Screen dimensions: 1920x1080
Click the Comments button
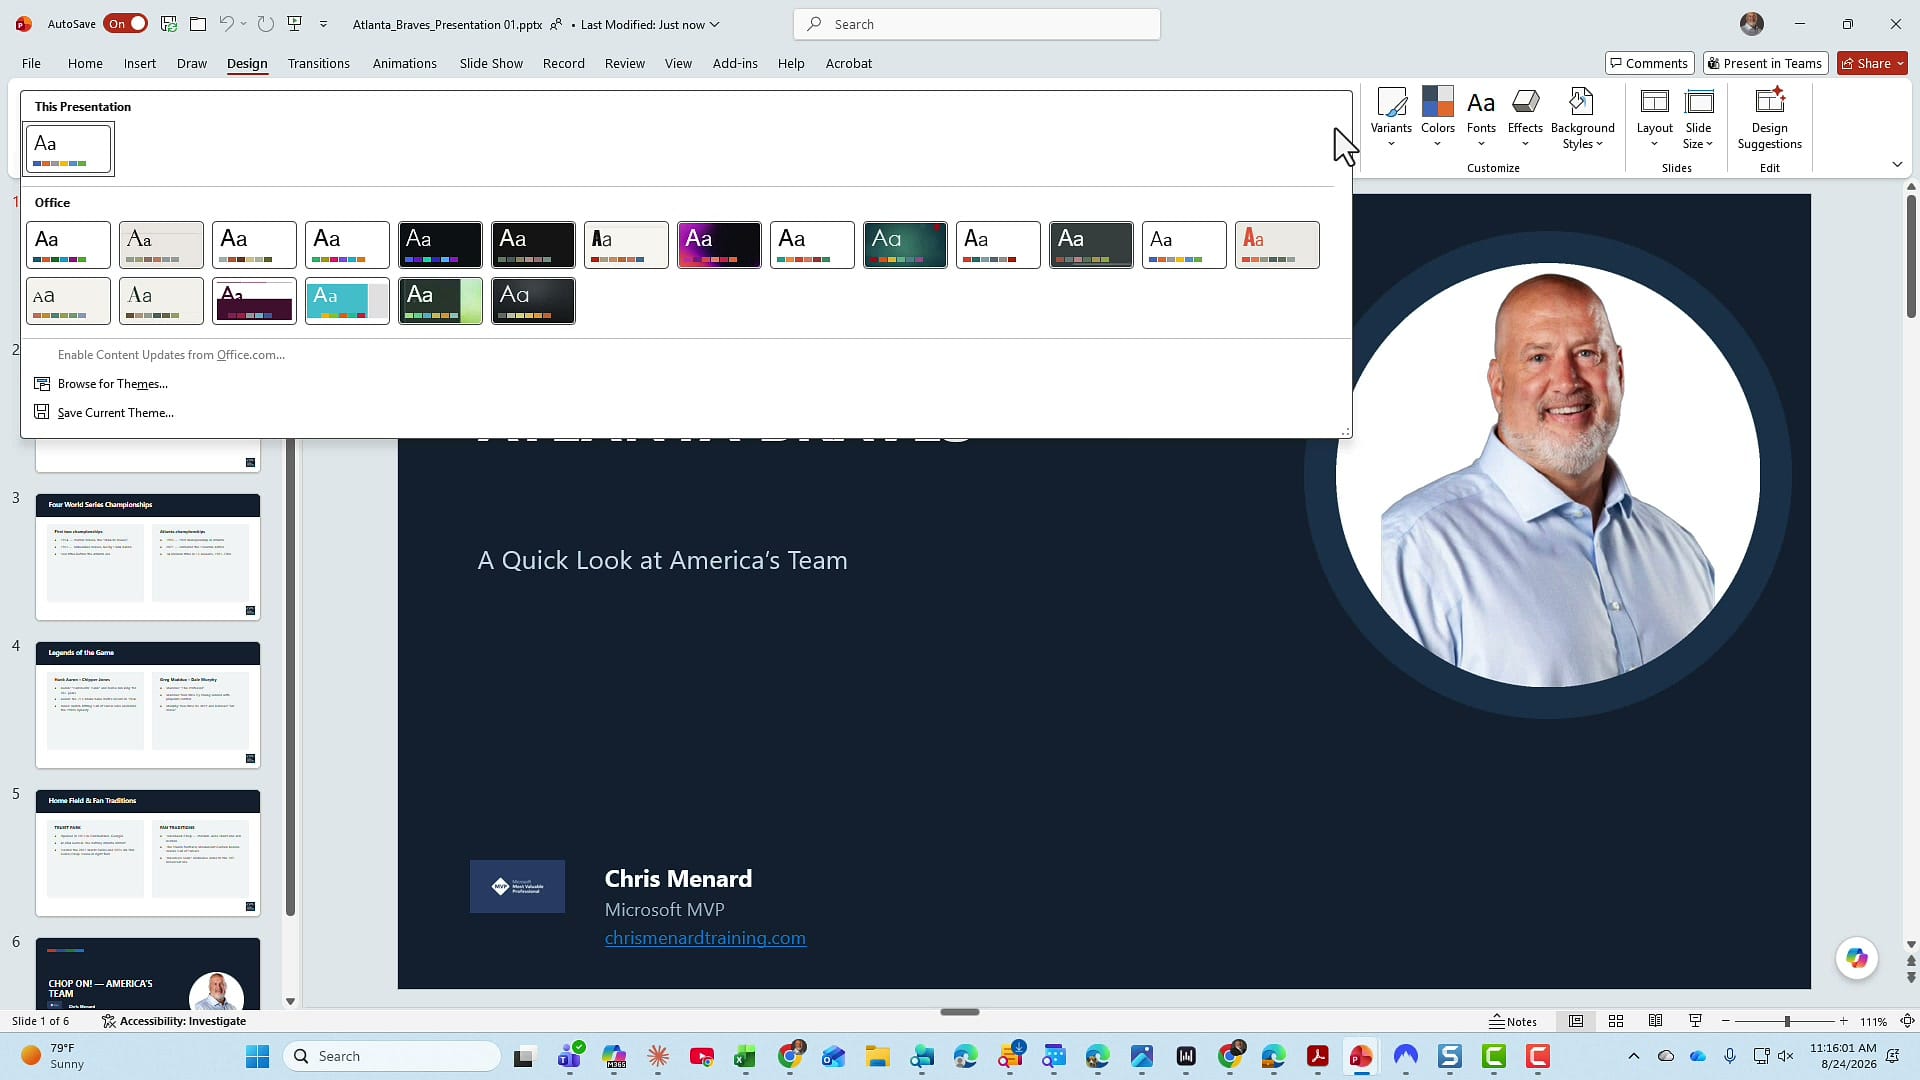coord(1649,63)
